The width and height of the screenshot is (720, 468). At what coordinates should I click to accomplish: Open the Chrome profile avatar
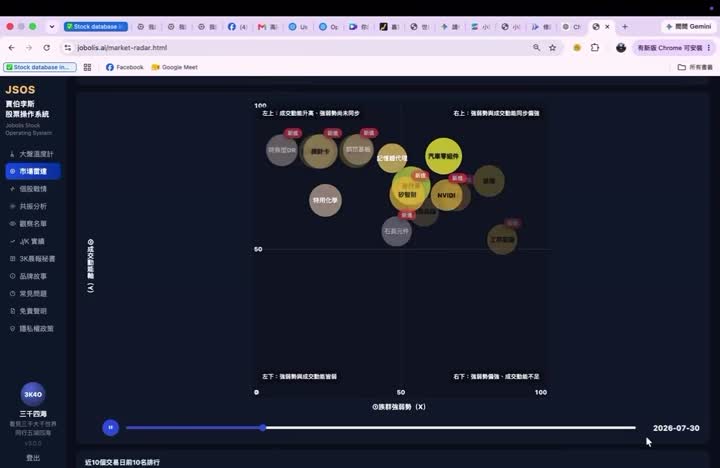621,47
